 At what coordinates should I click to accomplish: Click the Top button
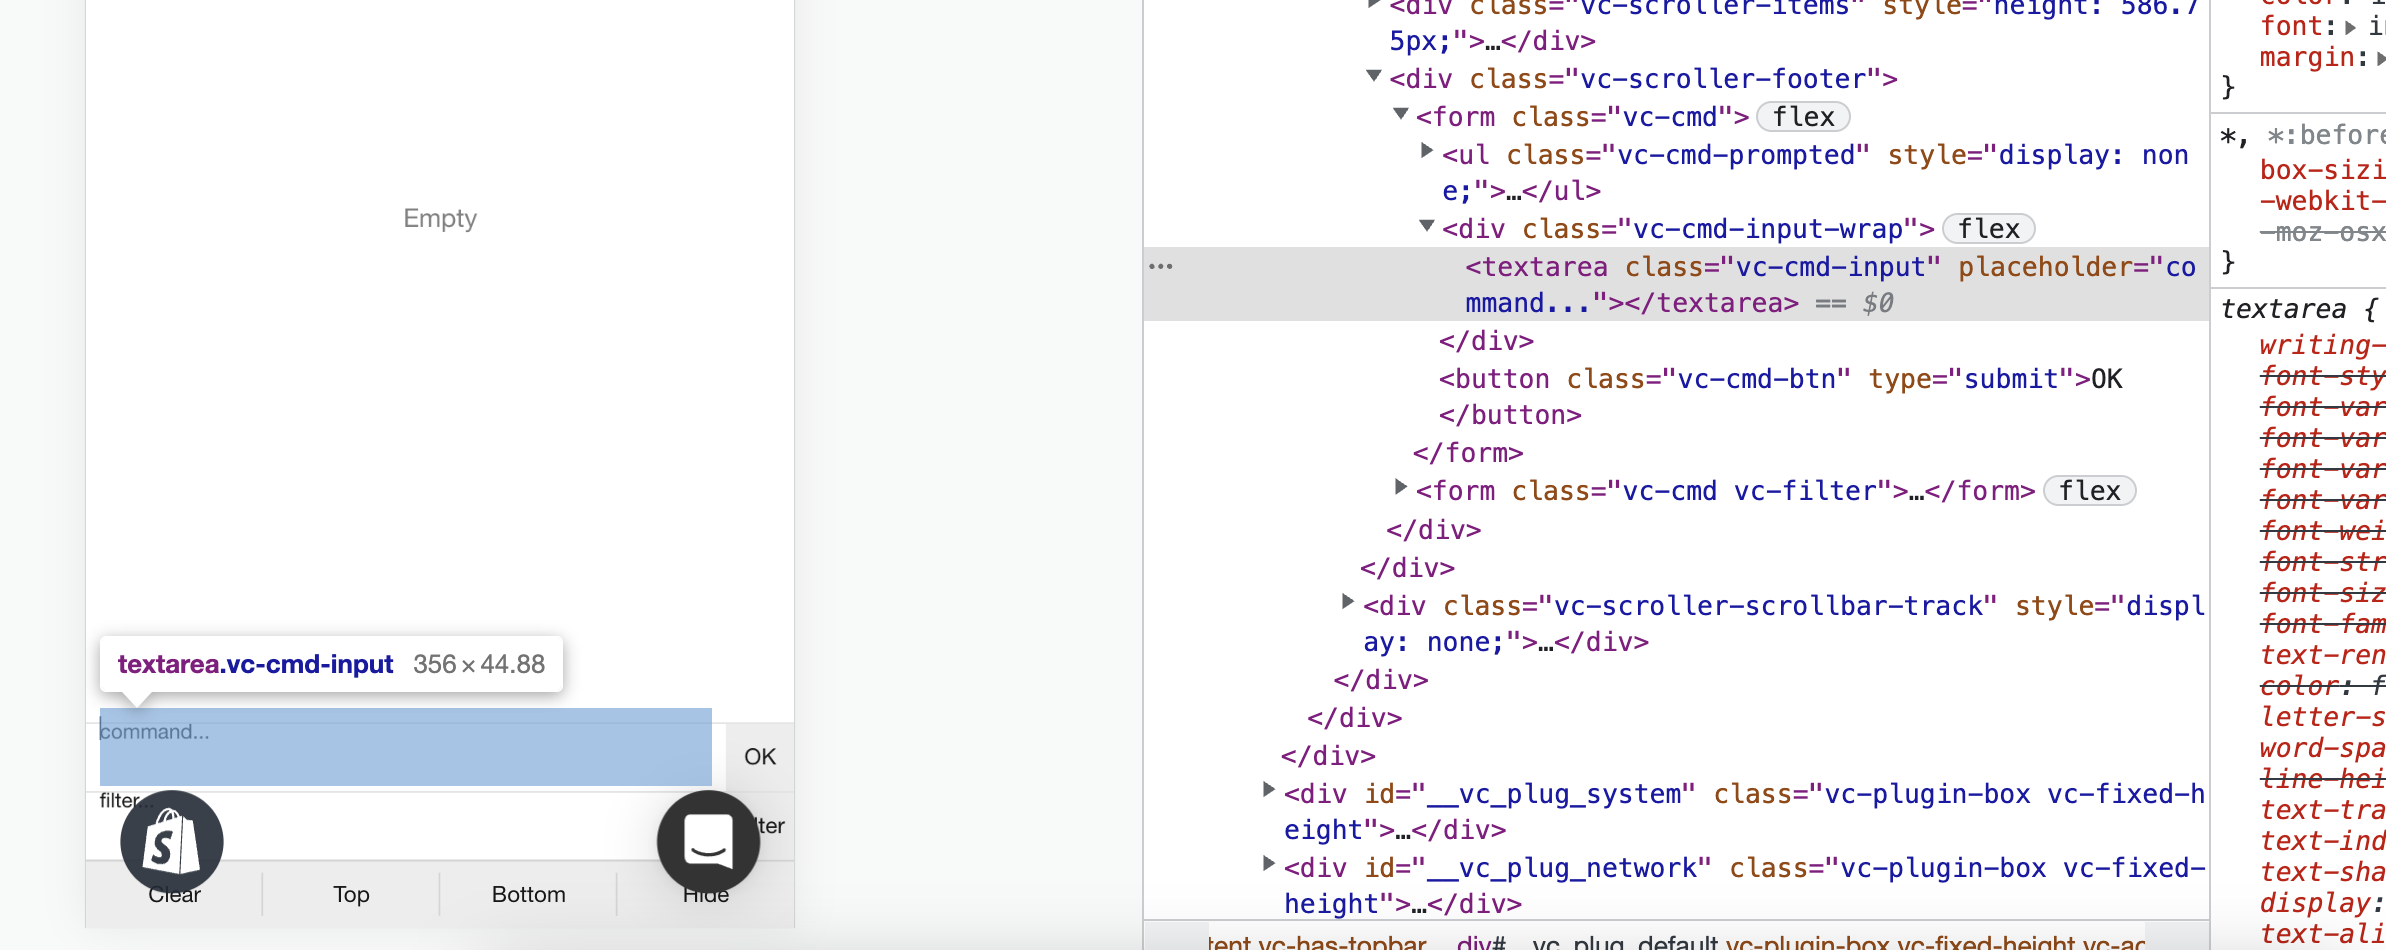click(350, 894)
